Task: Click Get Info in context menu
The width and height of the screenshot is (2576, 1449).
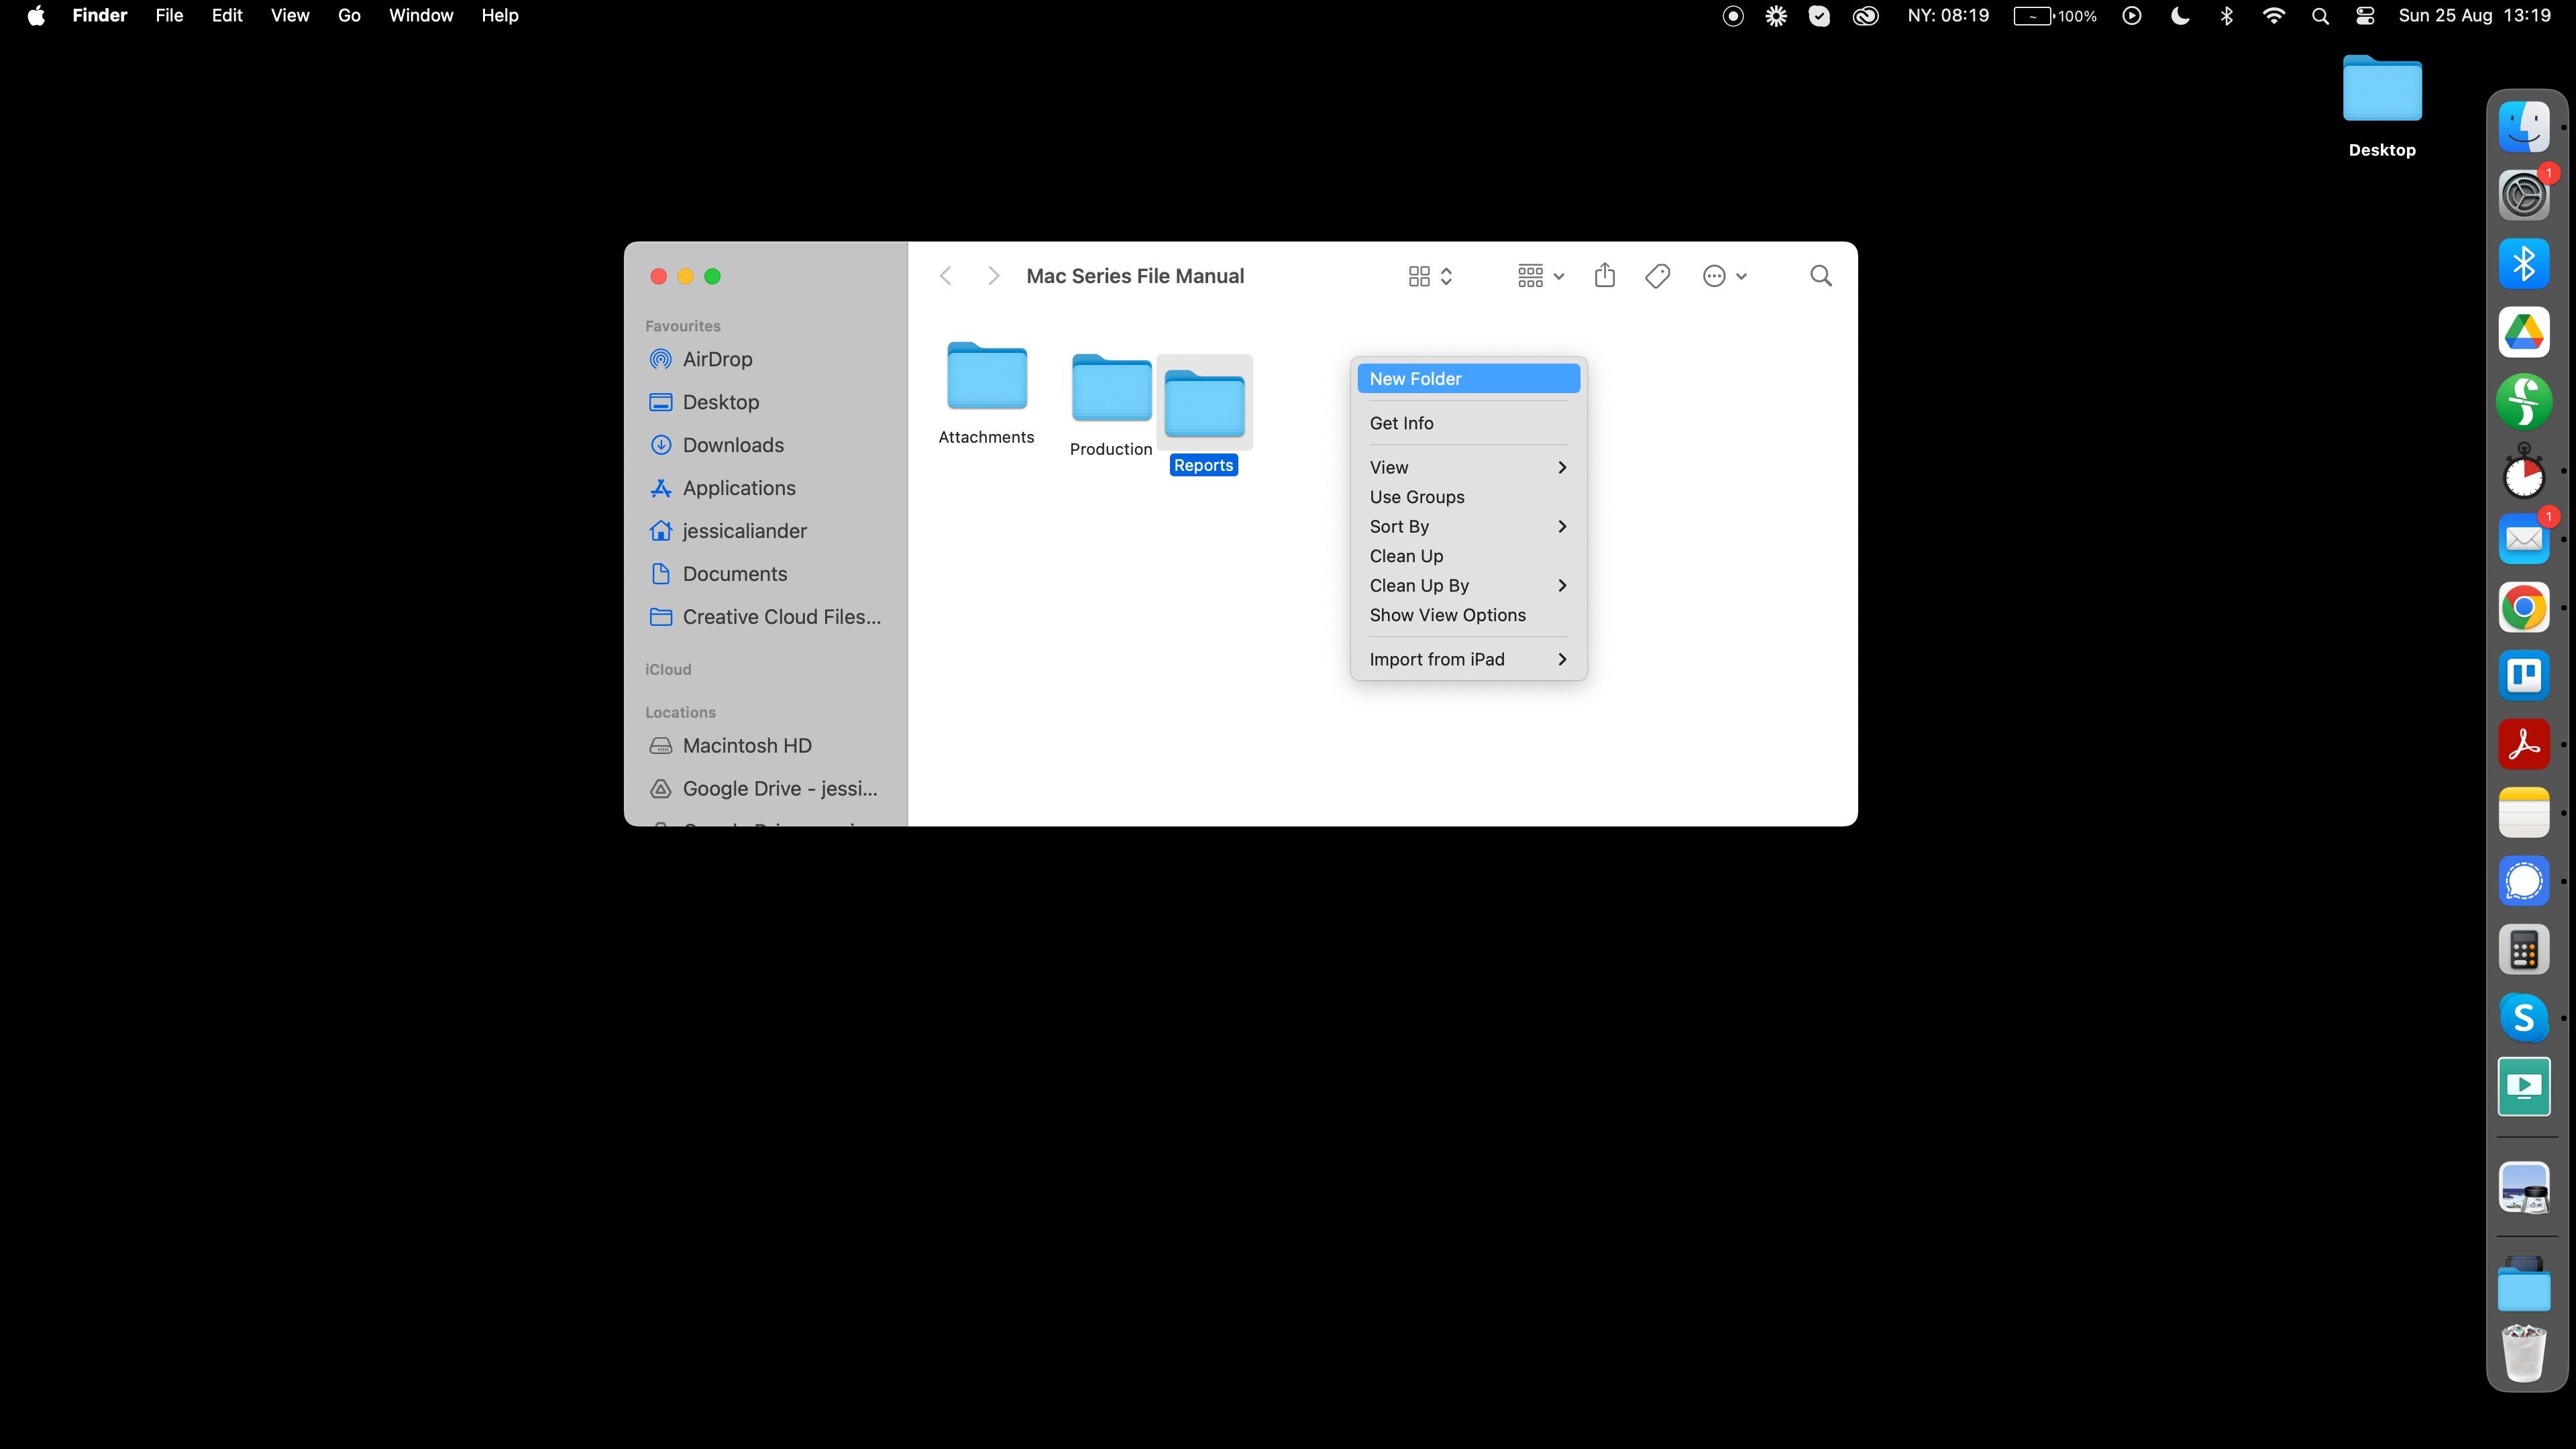Action: pos(1401,423)
